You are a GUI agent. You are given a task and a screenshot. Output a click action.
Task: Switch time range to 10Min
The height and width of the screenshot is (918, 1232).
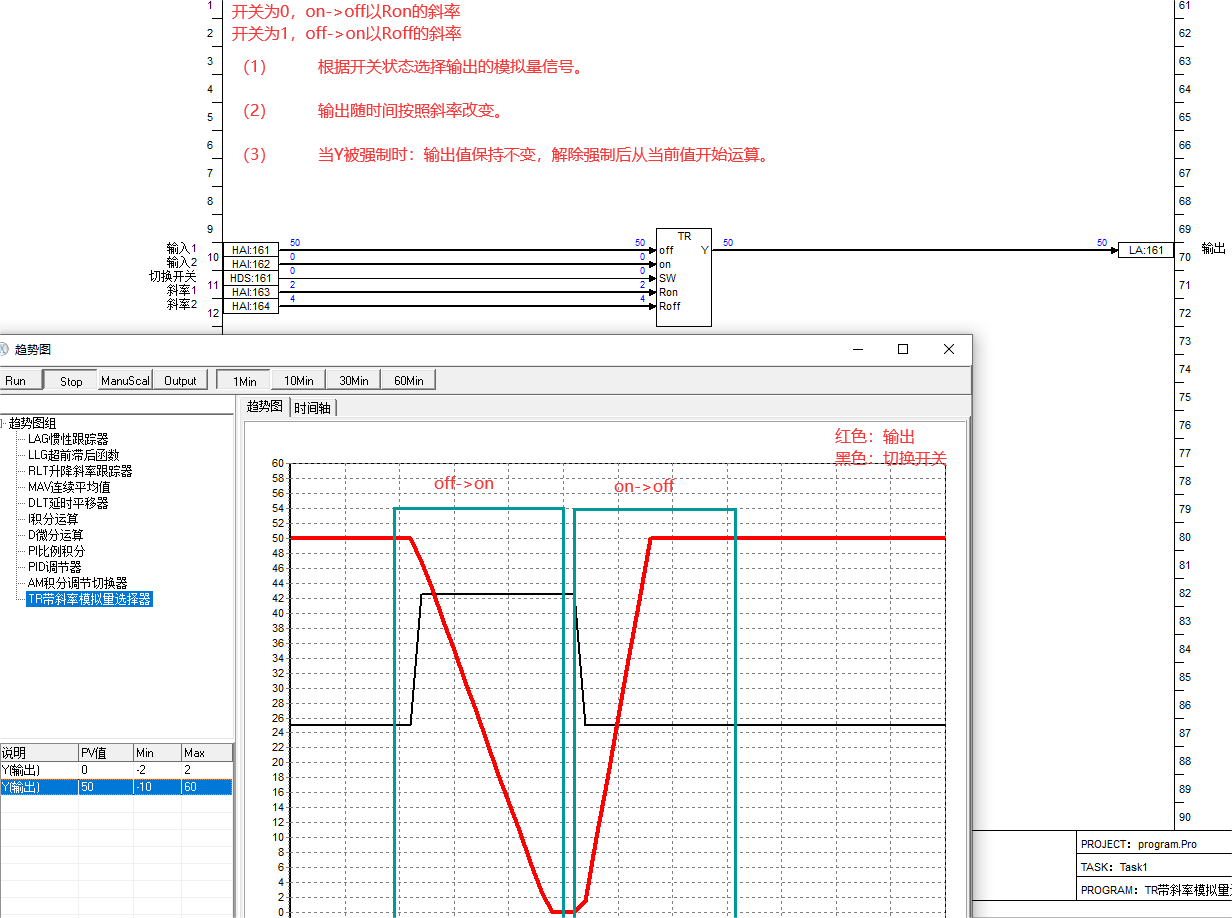coord(299,381)
